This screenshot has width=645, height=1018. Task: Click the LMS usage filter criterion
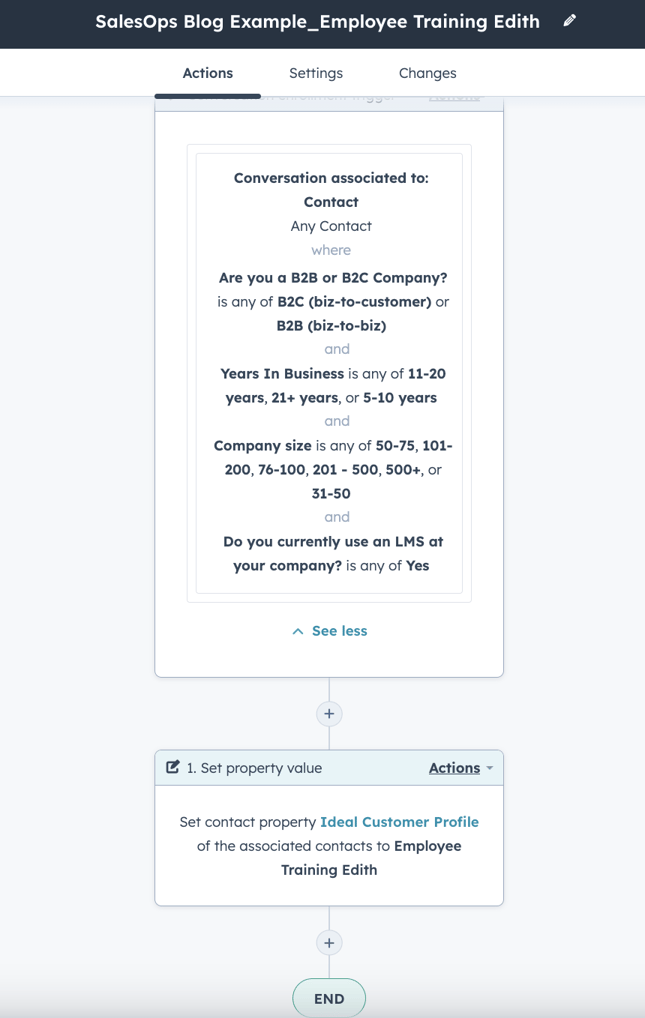click(x=332, y=553)
